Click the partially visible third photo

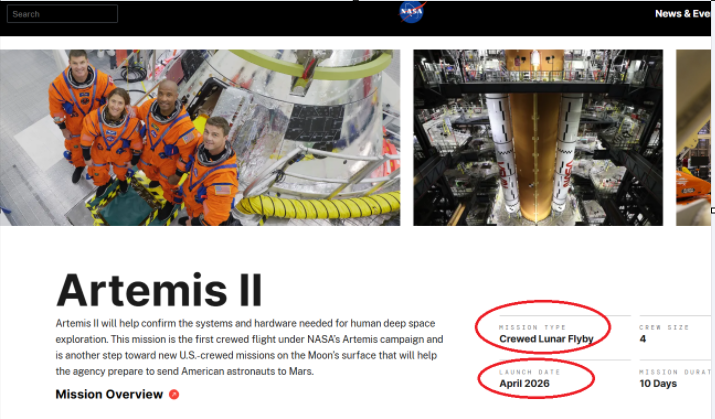click(x=694, y=137)
